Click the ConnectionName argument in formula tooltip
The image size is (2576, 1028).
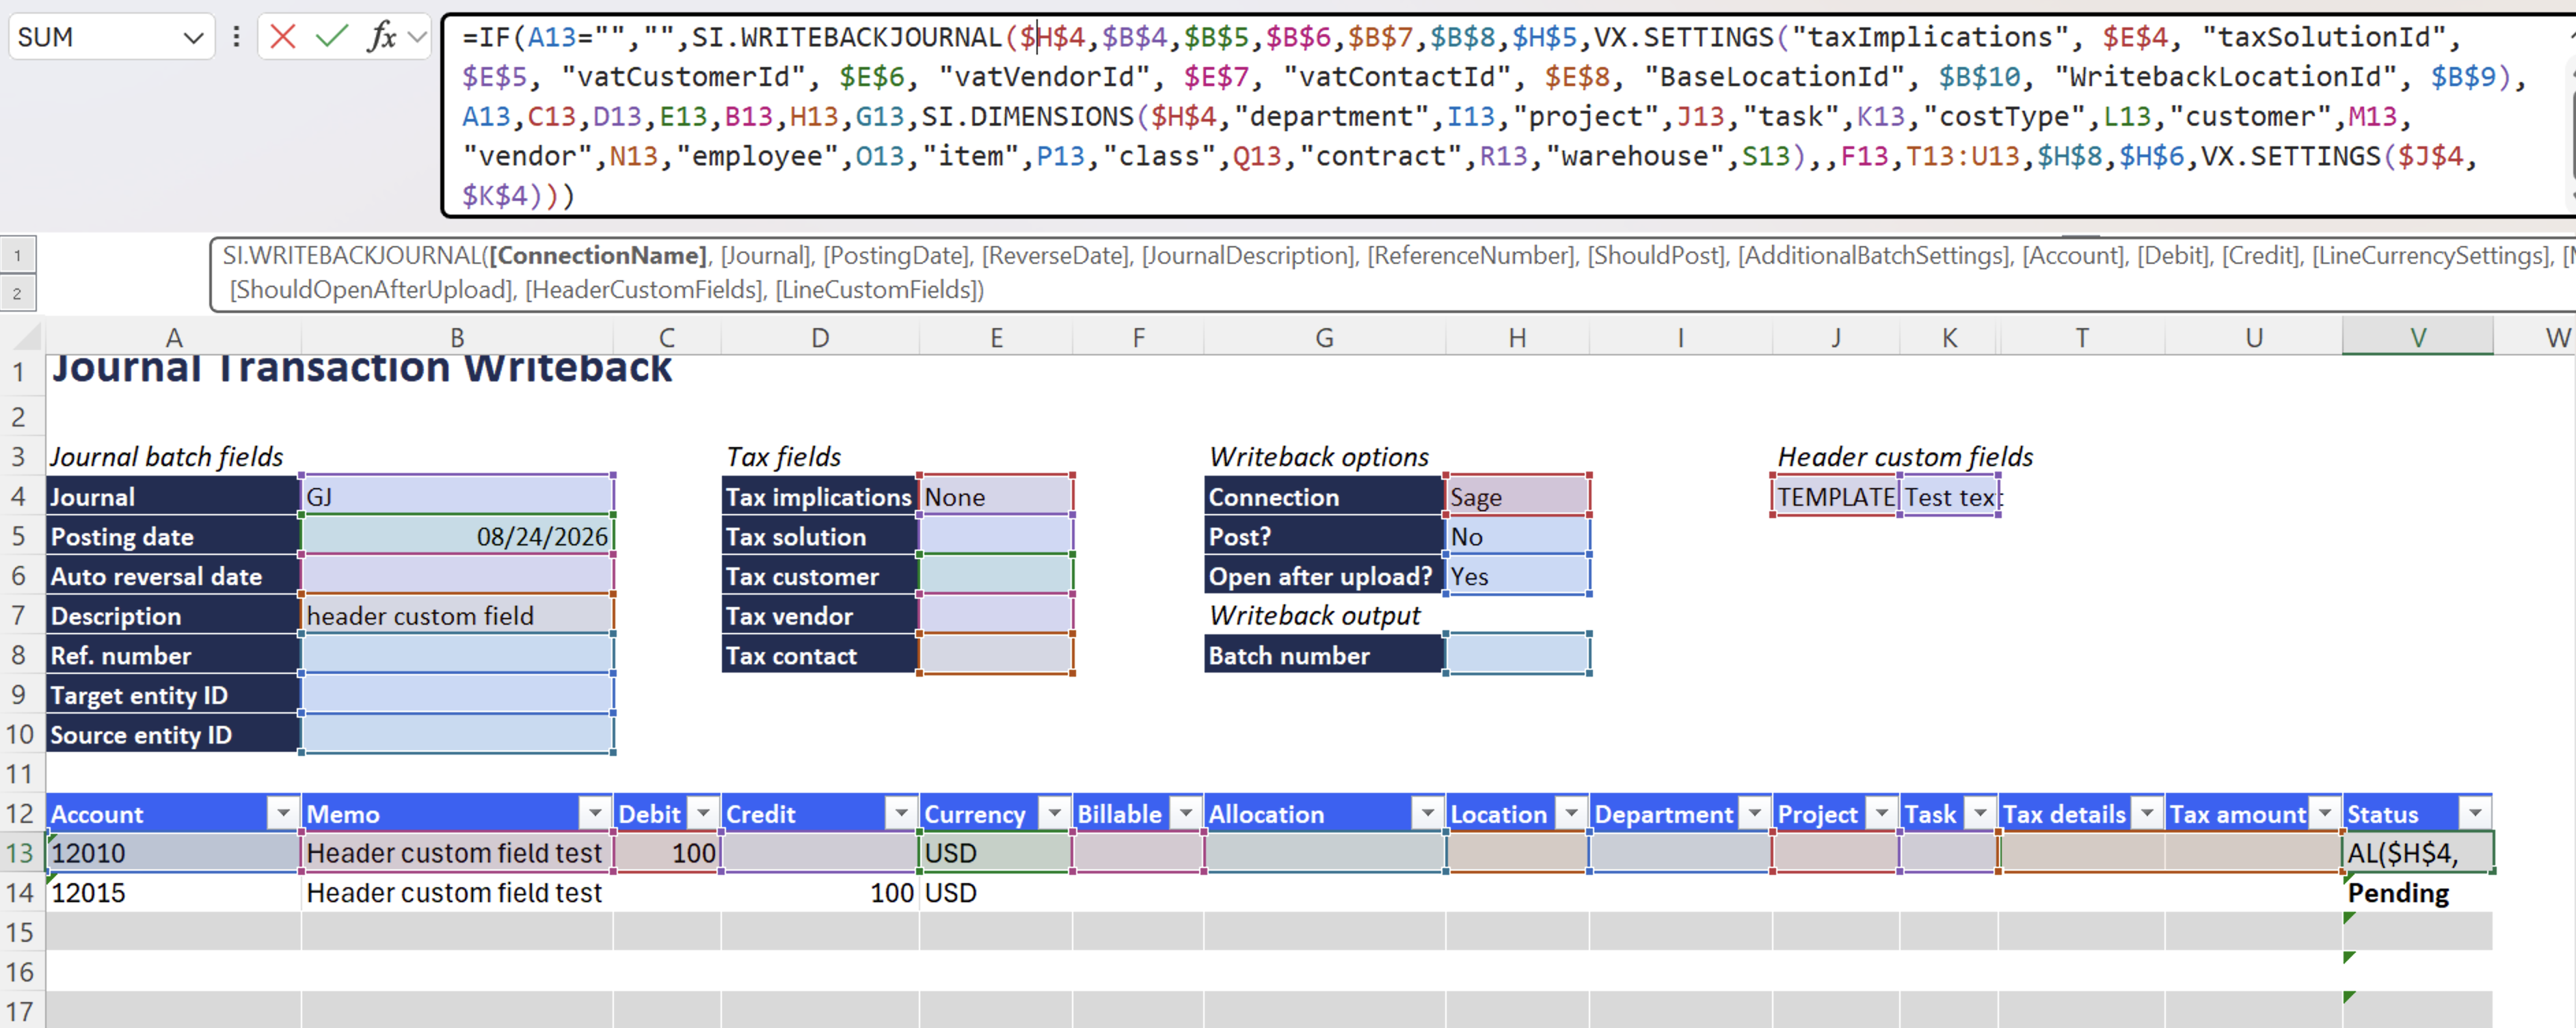coord(598,256)
